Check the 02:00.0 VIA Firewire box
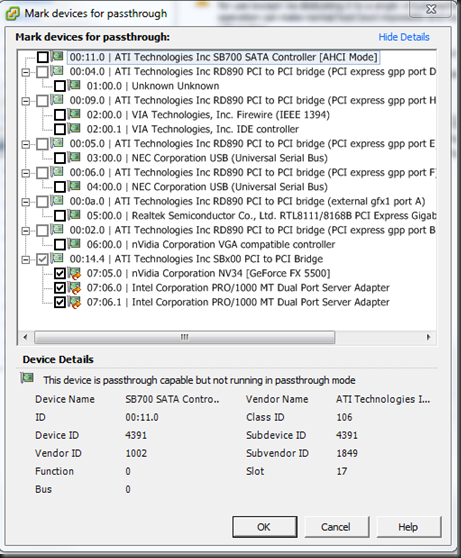The width and height of the screenshot is (461, 558). [60, 115]
